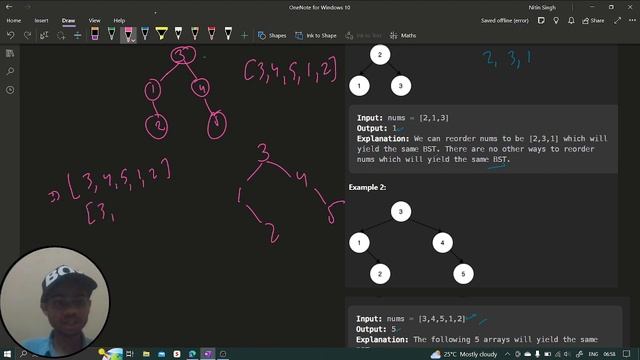Click the Input: nums = [2,1,3] line

tap(403, 118)
